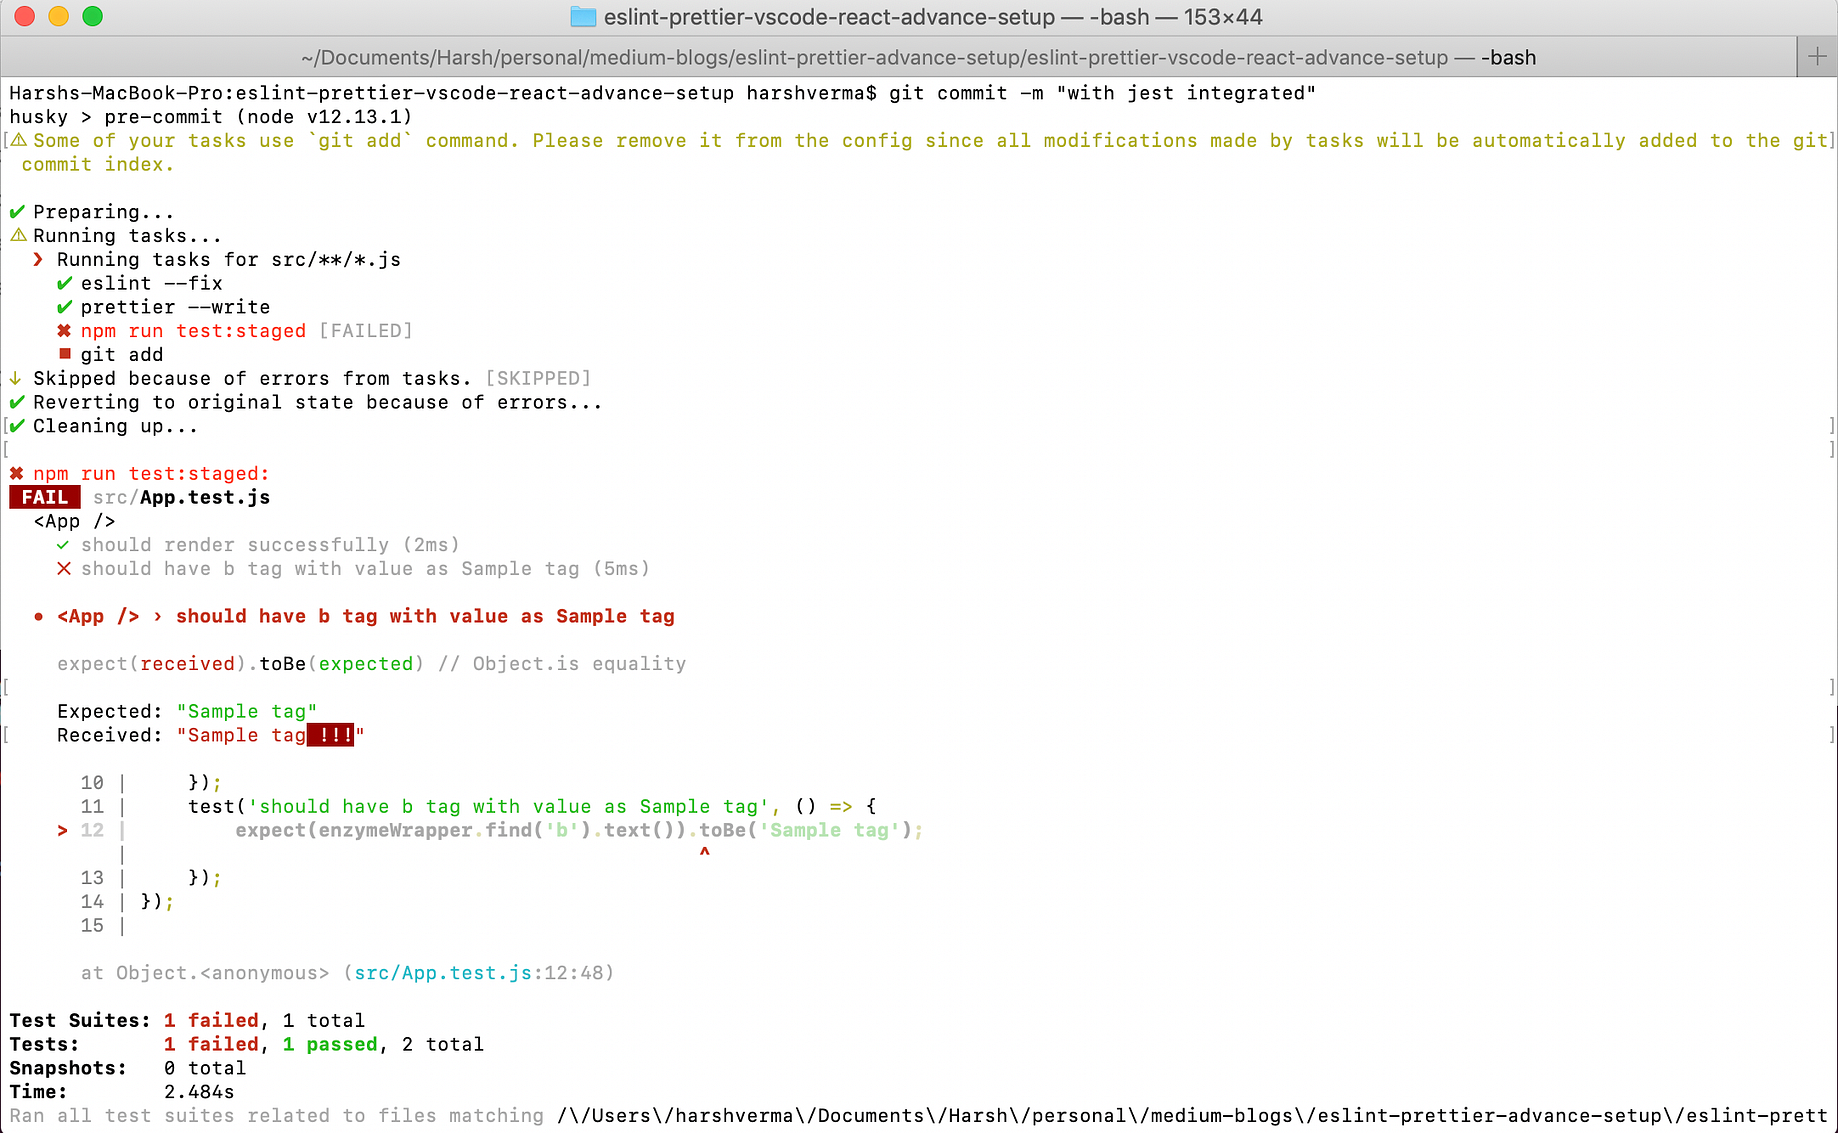1838x1133 pixels.
Task: Click the 'Received:' label
Action: coord(110,736)
